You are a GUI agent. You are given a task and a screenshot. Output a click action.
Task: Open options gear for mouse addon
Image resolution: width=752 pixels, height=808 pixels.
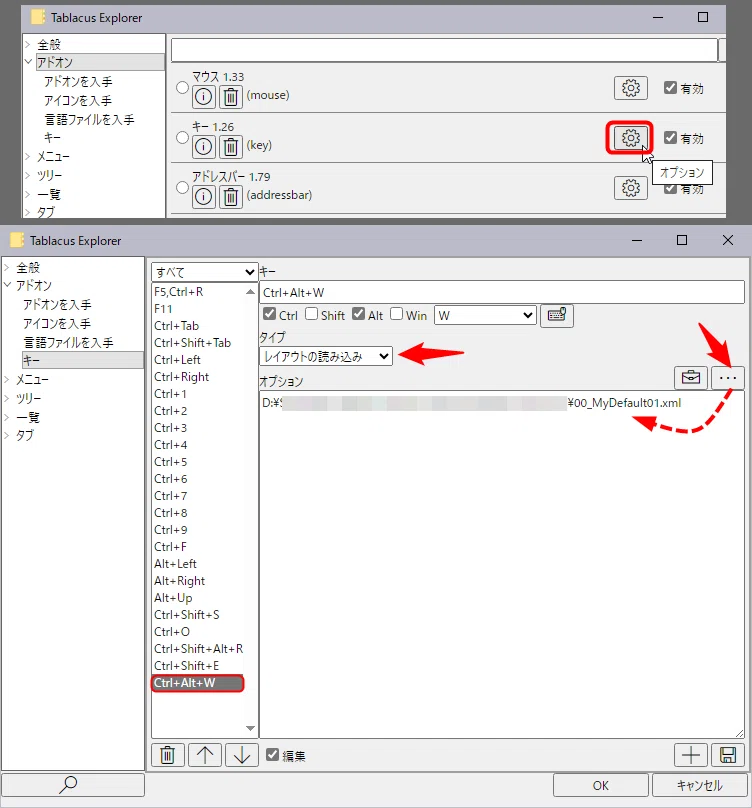click(630, 88)
